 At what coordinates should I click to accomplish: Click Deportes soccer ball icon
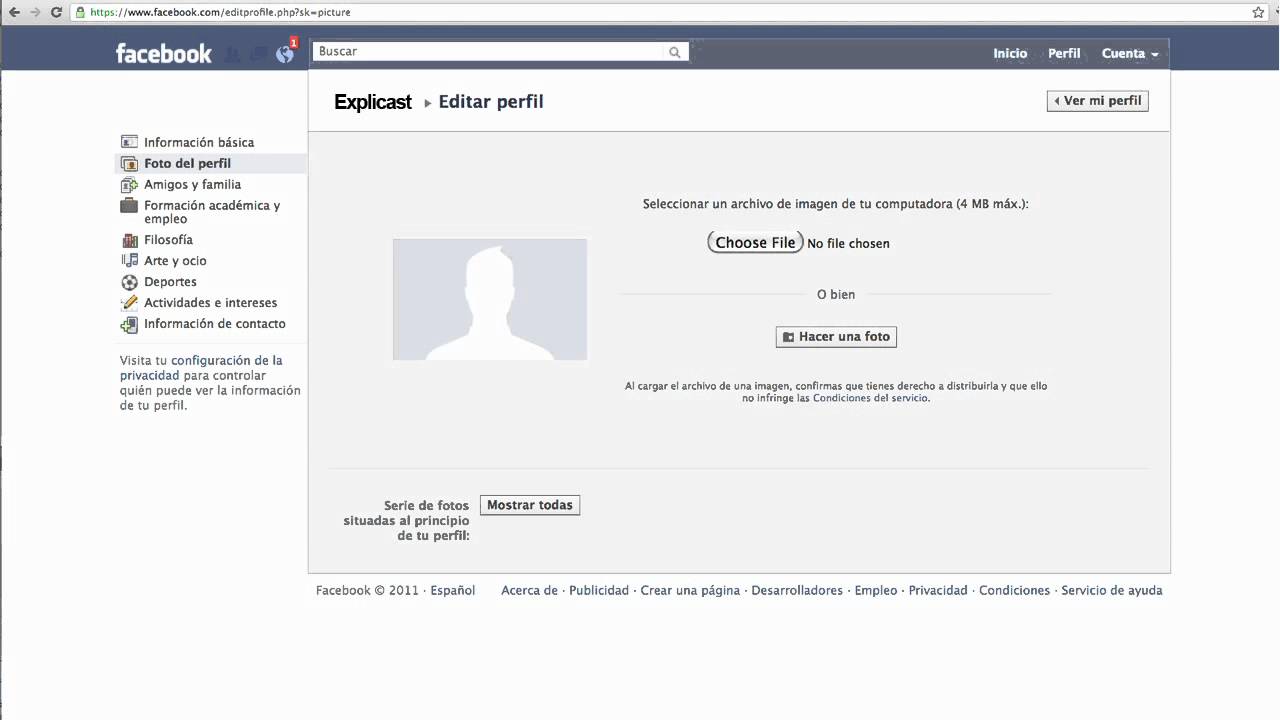click(x=129, y=282)
